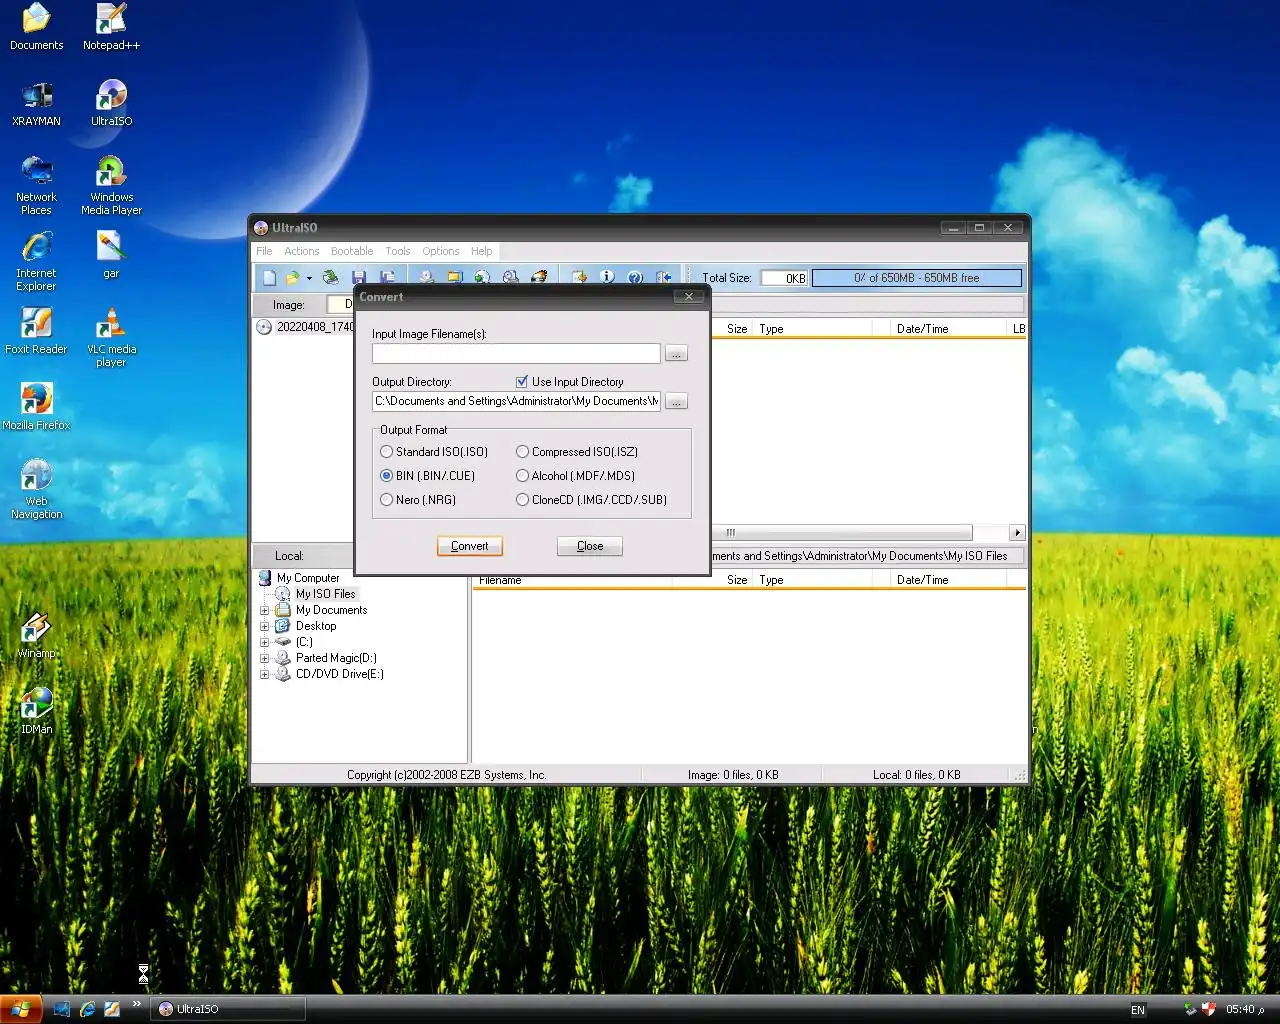Click the Burn CD image flame icon
This screenshot has height=1024, width=1280.
(x=539, y=277)
